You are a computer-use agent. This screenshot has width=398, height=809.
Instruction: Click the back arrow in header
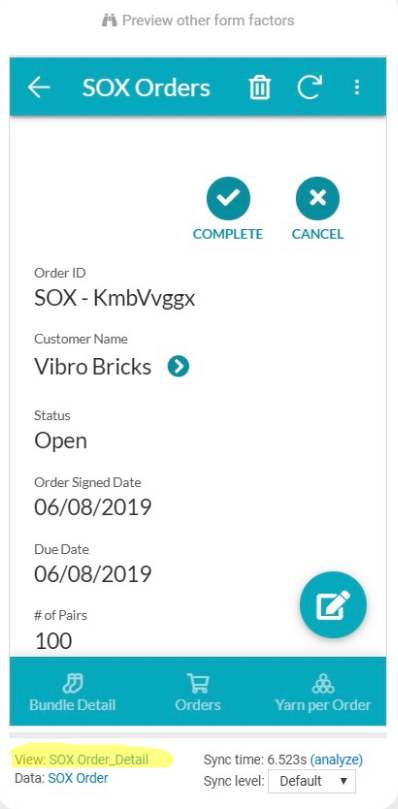pos(39,88)
